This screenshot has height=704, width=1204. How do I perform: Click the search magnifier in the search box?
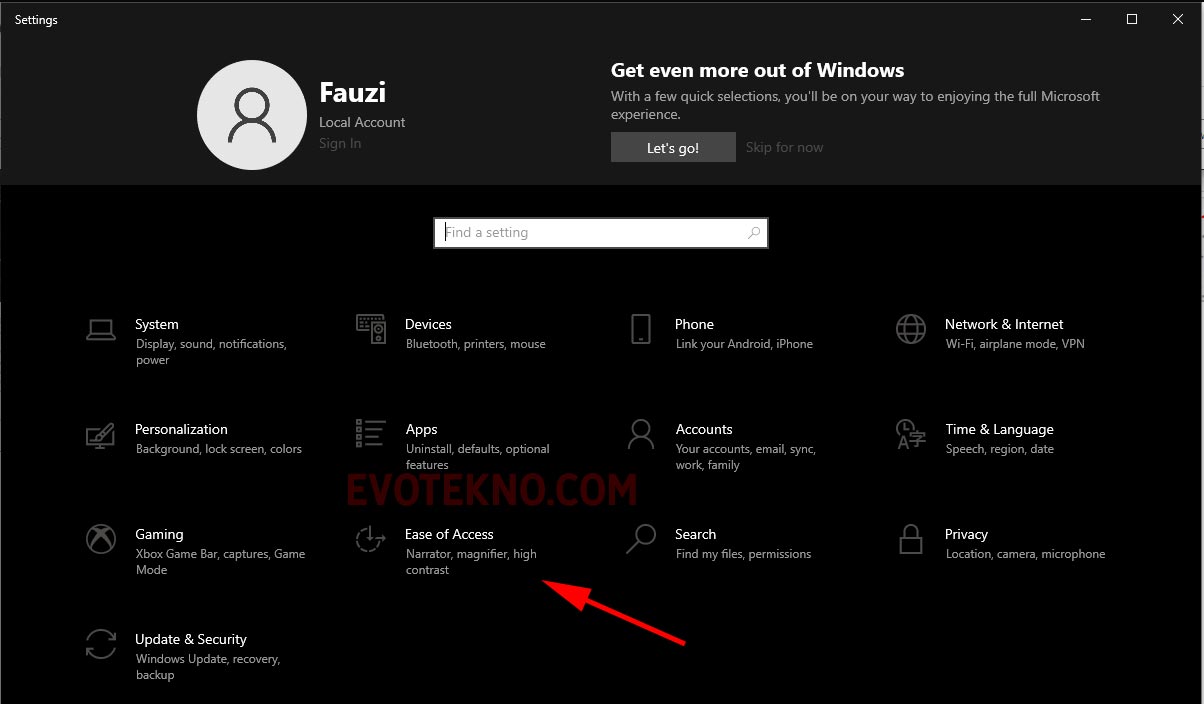(754, 233)
